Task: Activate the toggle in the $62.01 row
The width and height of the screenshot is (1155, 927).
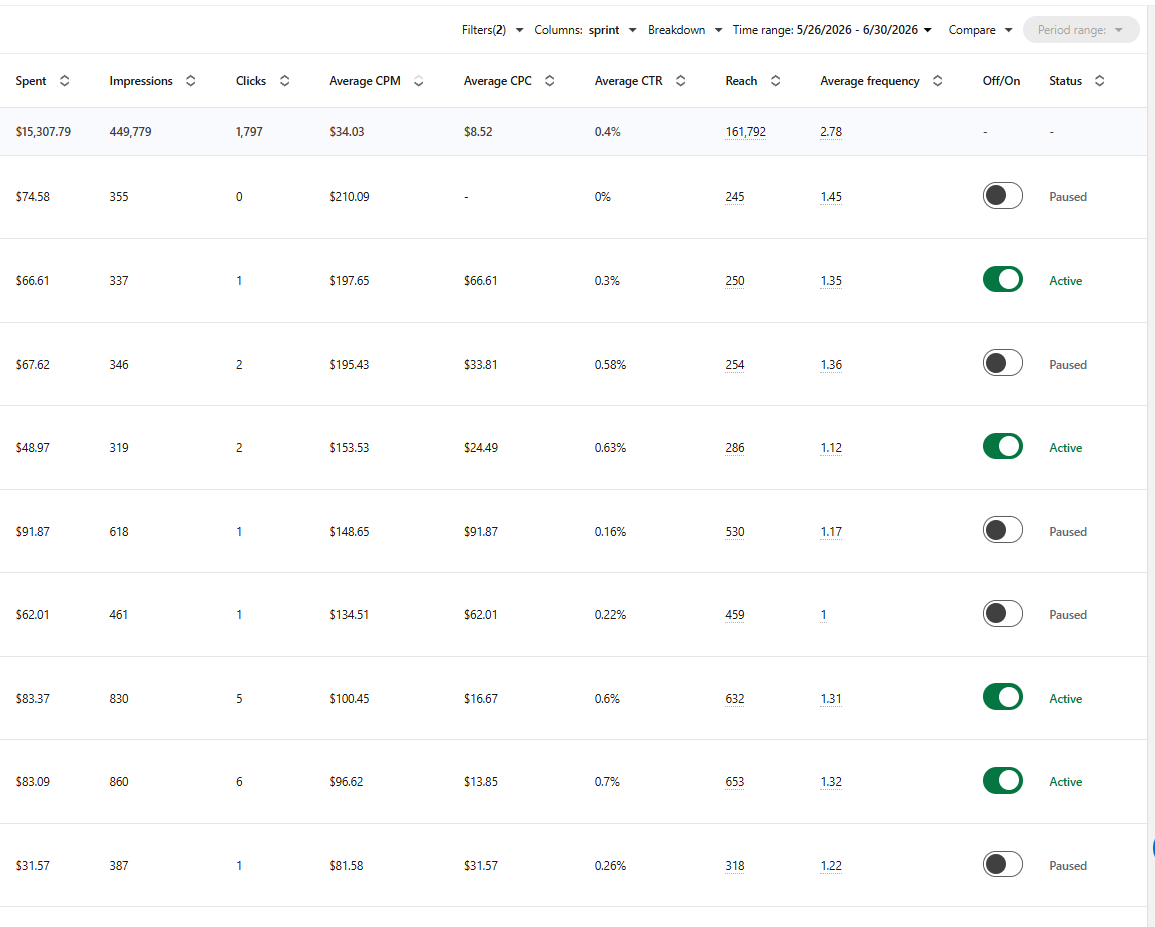Action: pyautogui.click(x=1003, y=614)
